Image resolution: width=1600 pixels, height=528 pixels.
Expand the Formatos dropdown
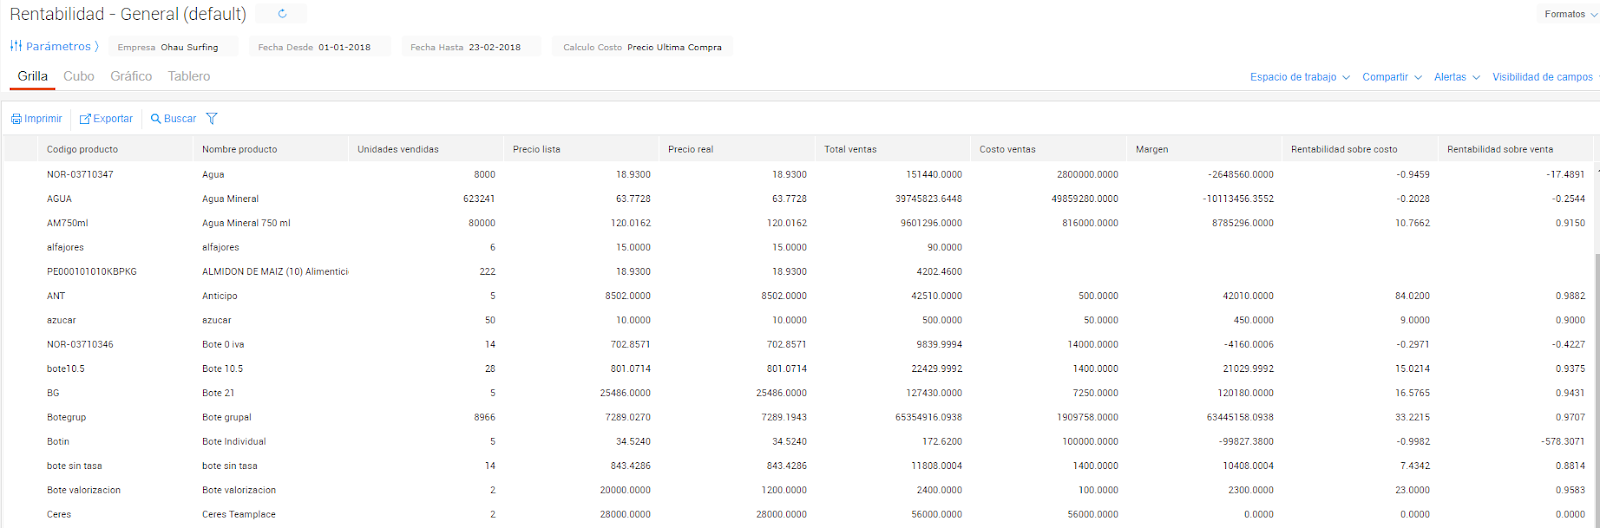tap(1570, 14)
